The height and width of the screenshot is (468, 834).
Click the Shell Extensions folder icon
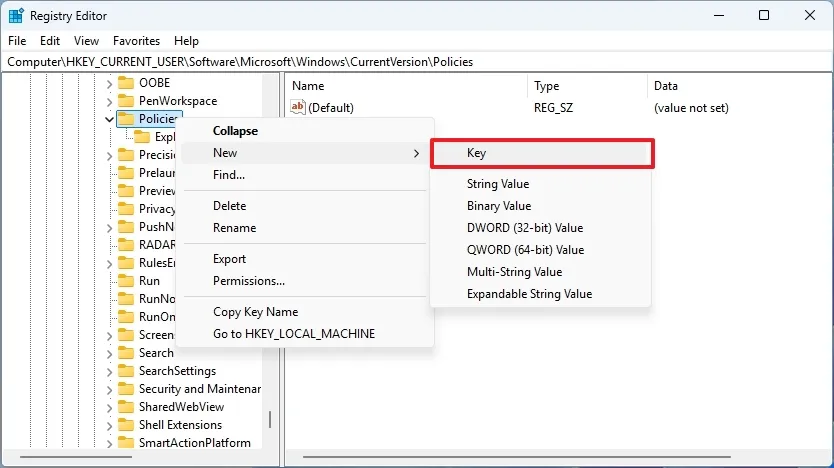tap(126, 425)
